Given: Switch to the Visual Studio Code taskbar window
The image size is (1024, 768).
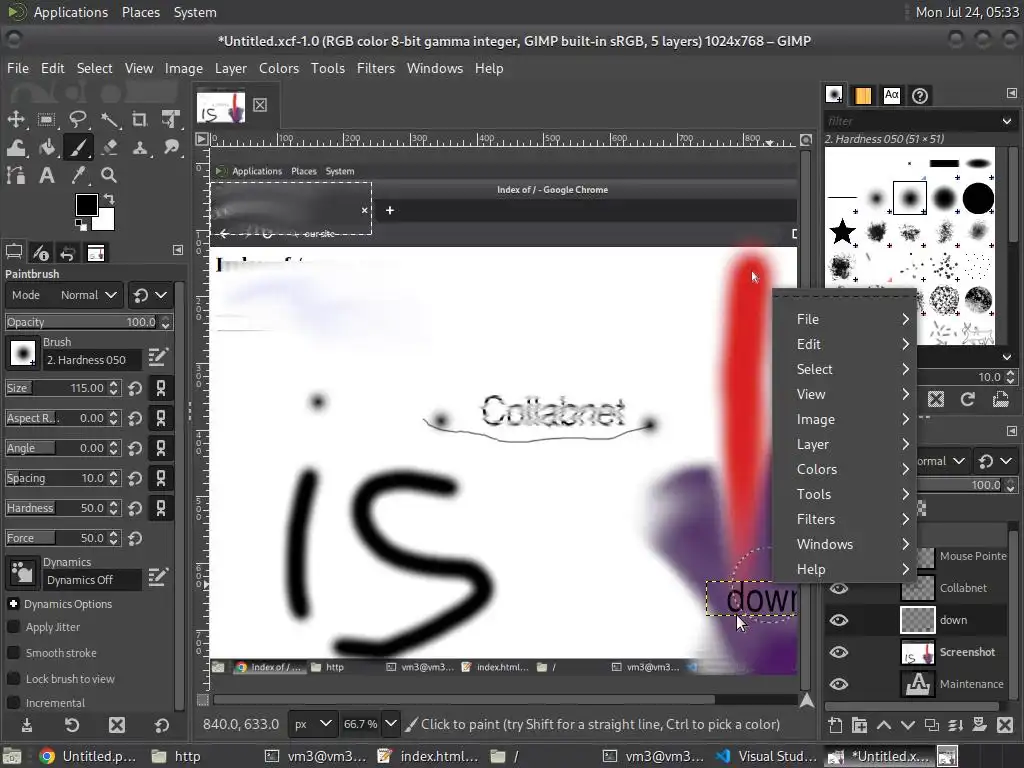Looking at the screenshot, I should click(x=767, y=756).
